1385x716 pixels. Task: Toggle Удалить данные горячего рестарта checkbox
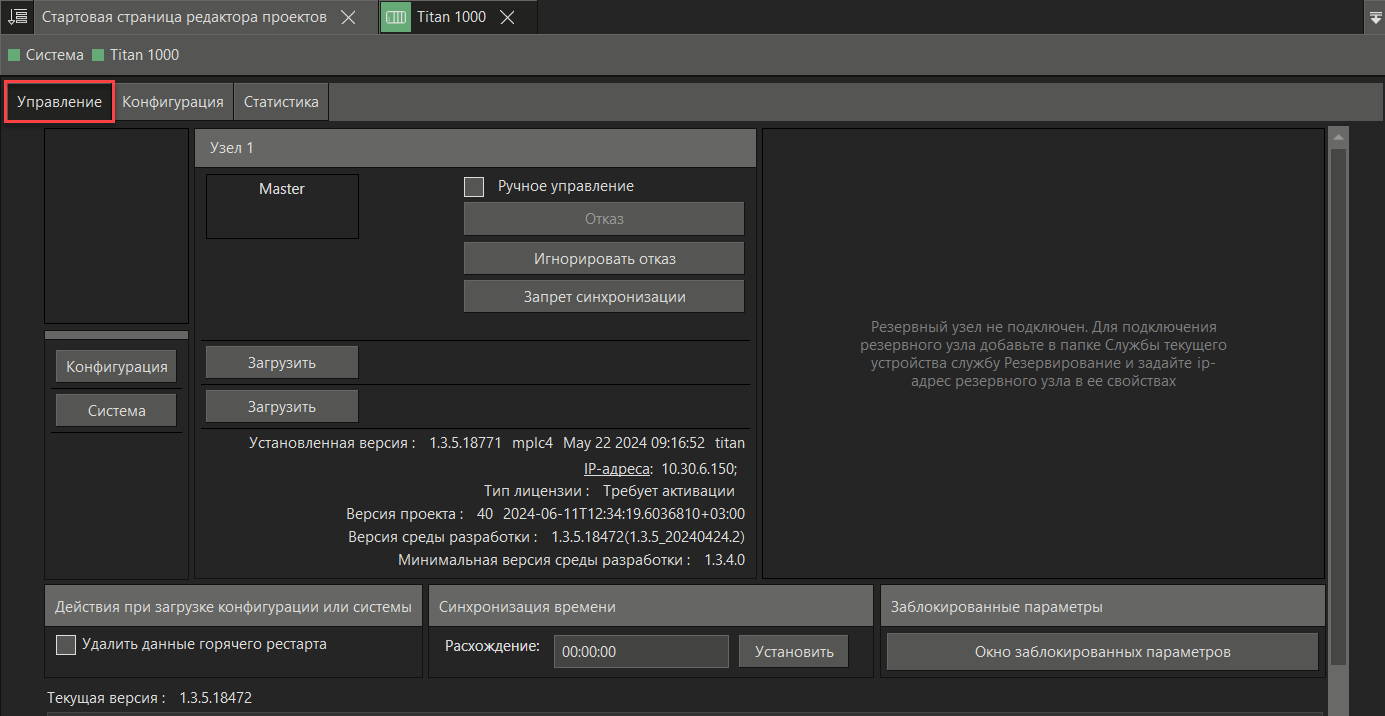[x=66, y=645]
